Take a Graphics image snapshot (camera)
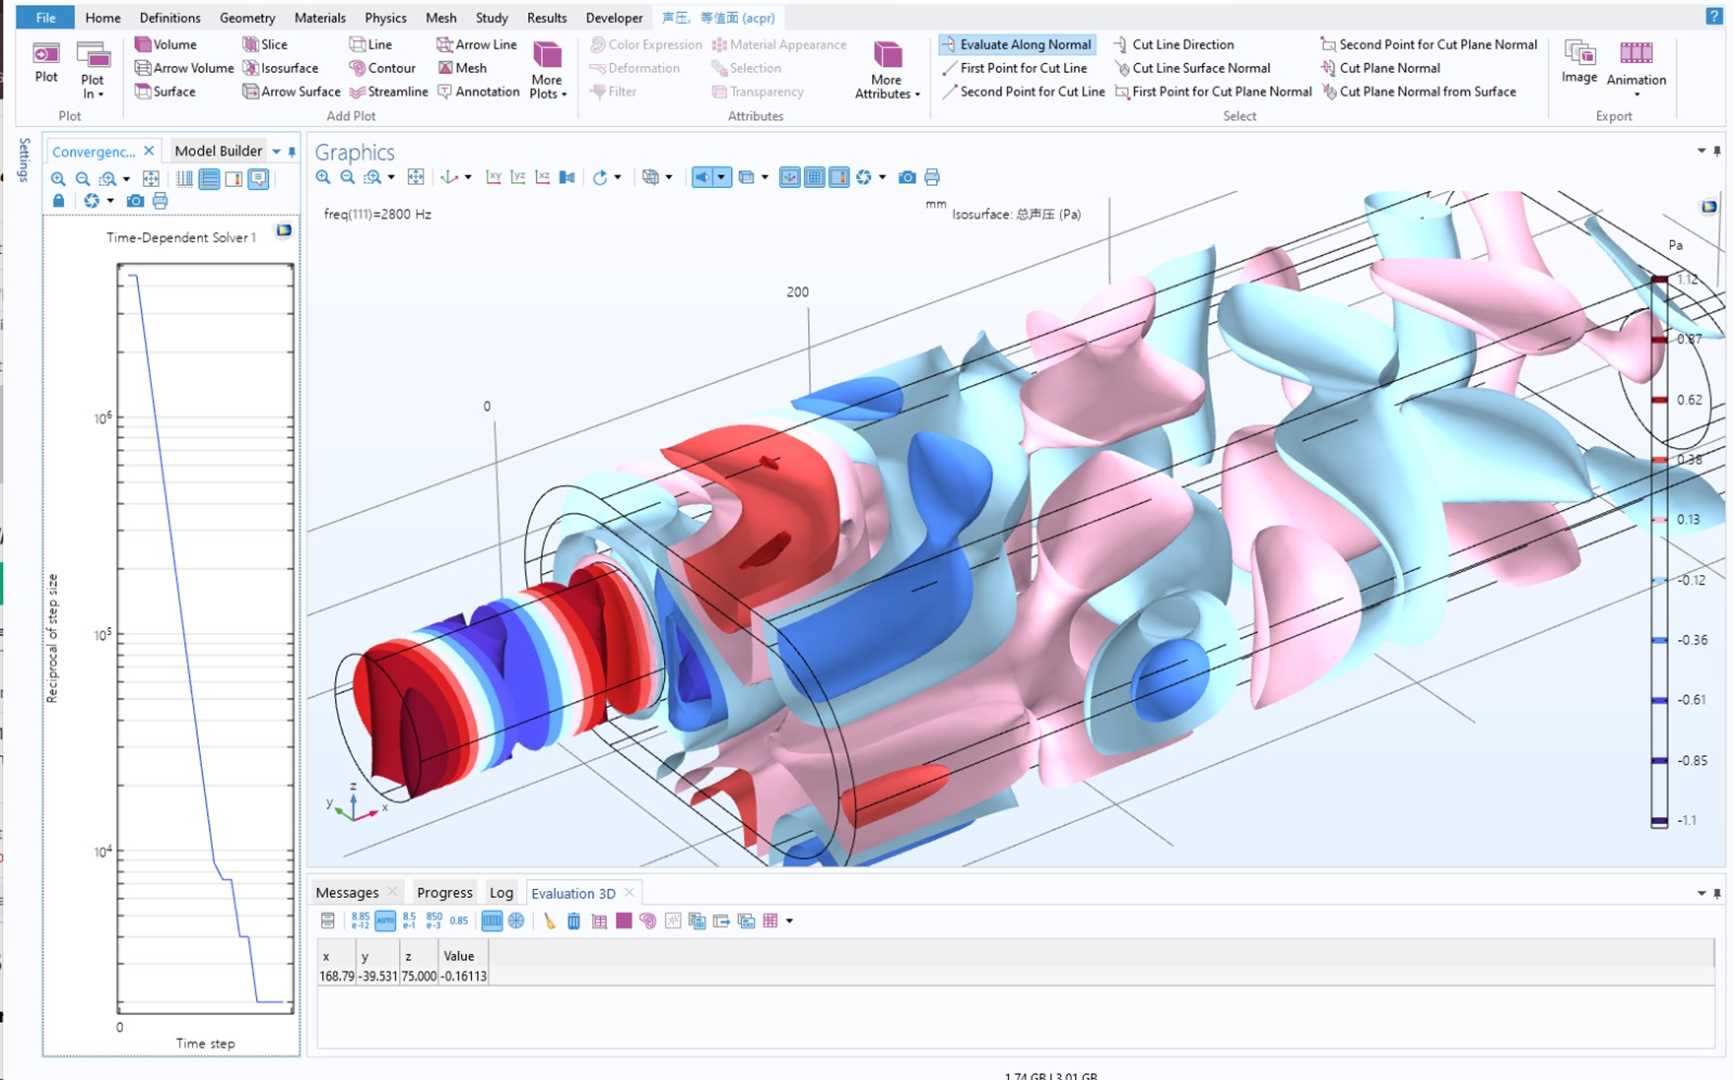The image size is (1736, 1080). pyautogui.click(x=907, y=177)
